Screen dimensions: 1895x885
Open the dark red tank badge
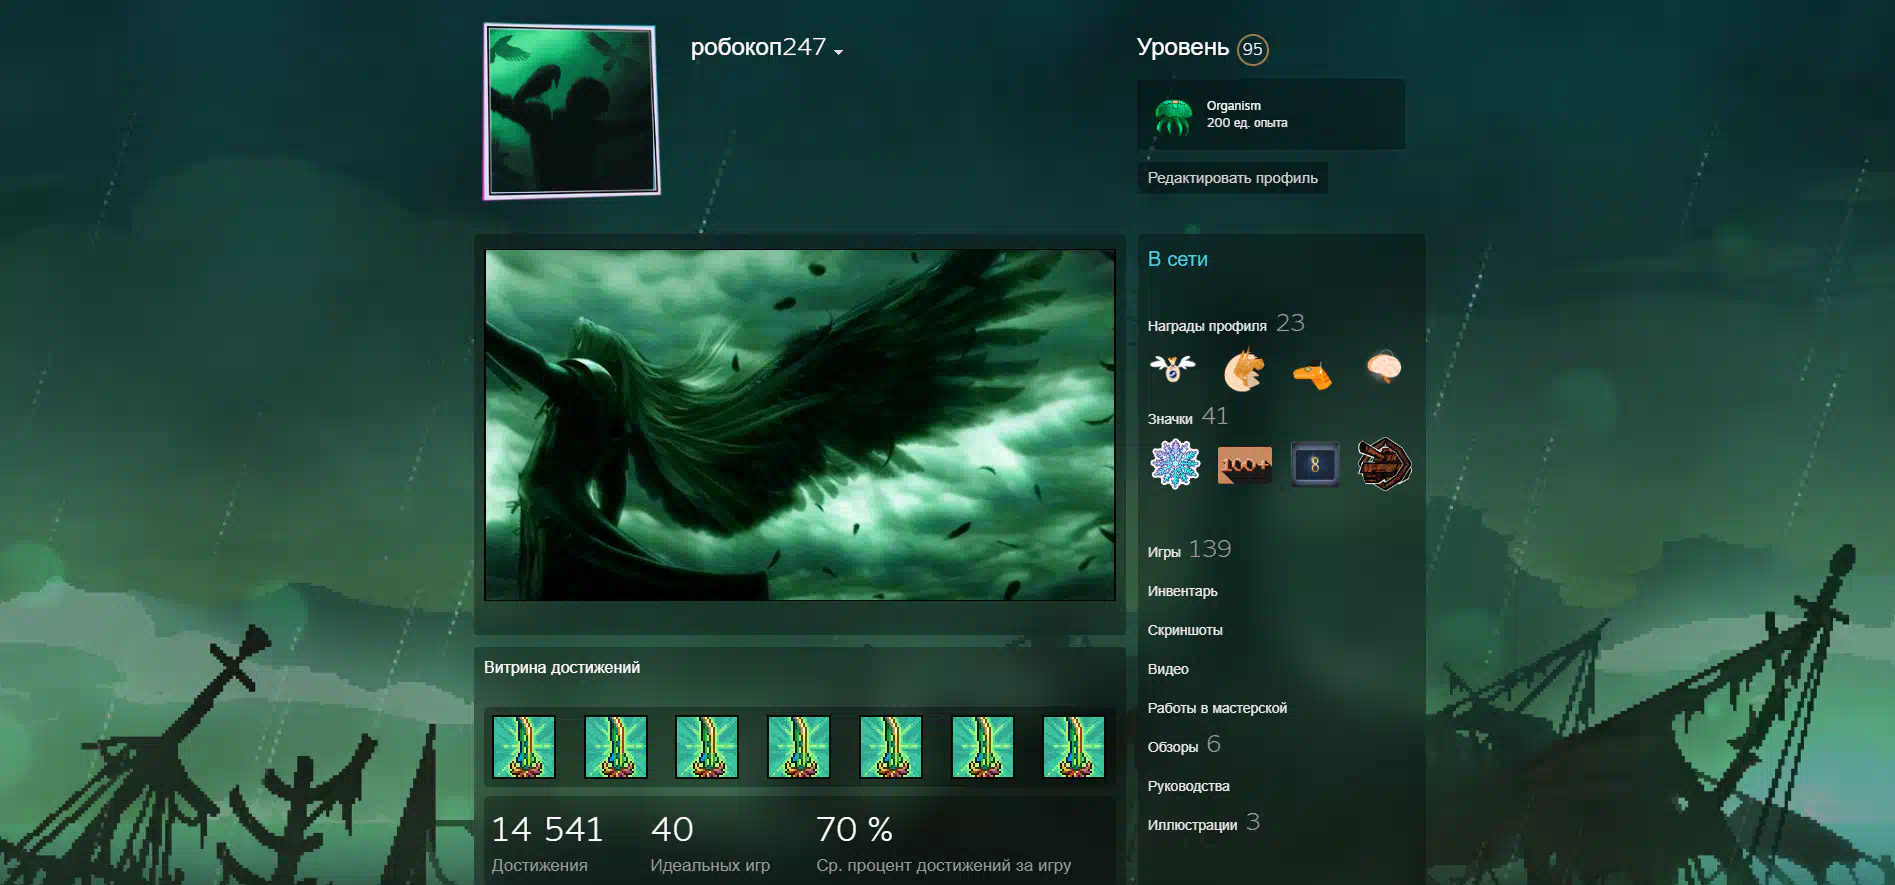pos(1384,464)
